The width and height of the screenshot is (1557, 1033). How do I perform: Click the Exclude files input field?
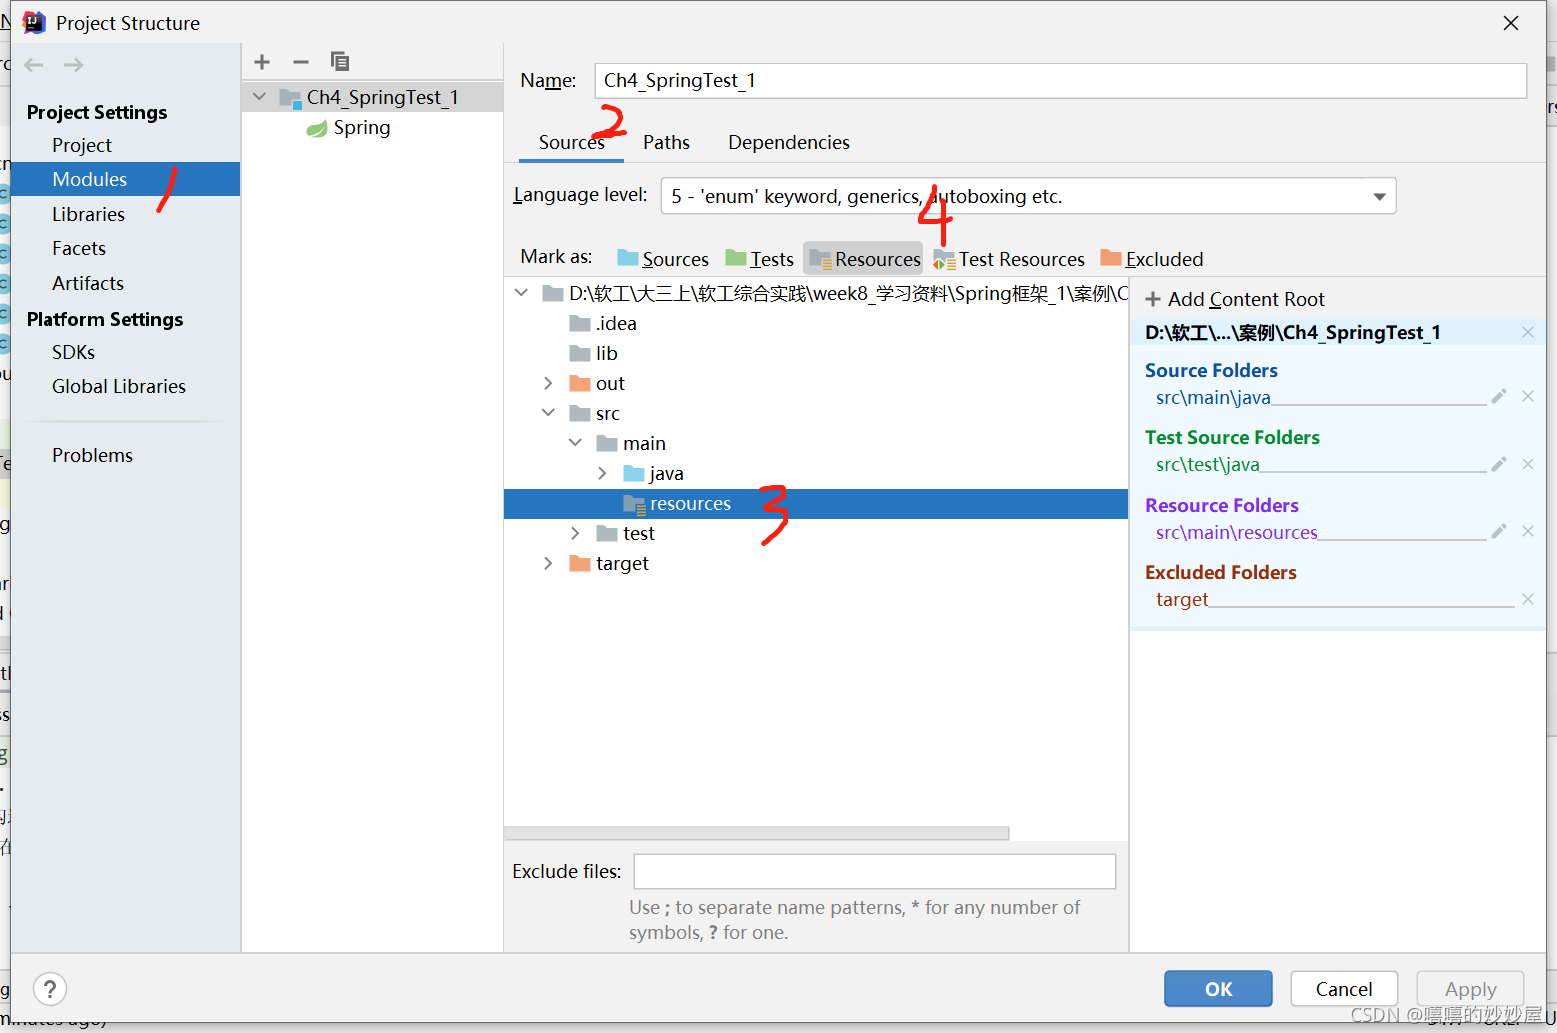875,871
